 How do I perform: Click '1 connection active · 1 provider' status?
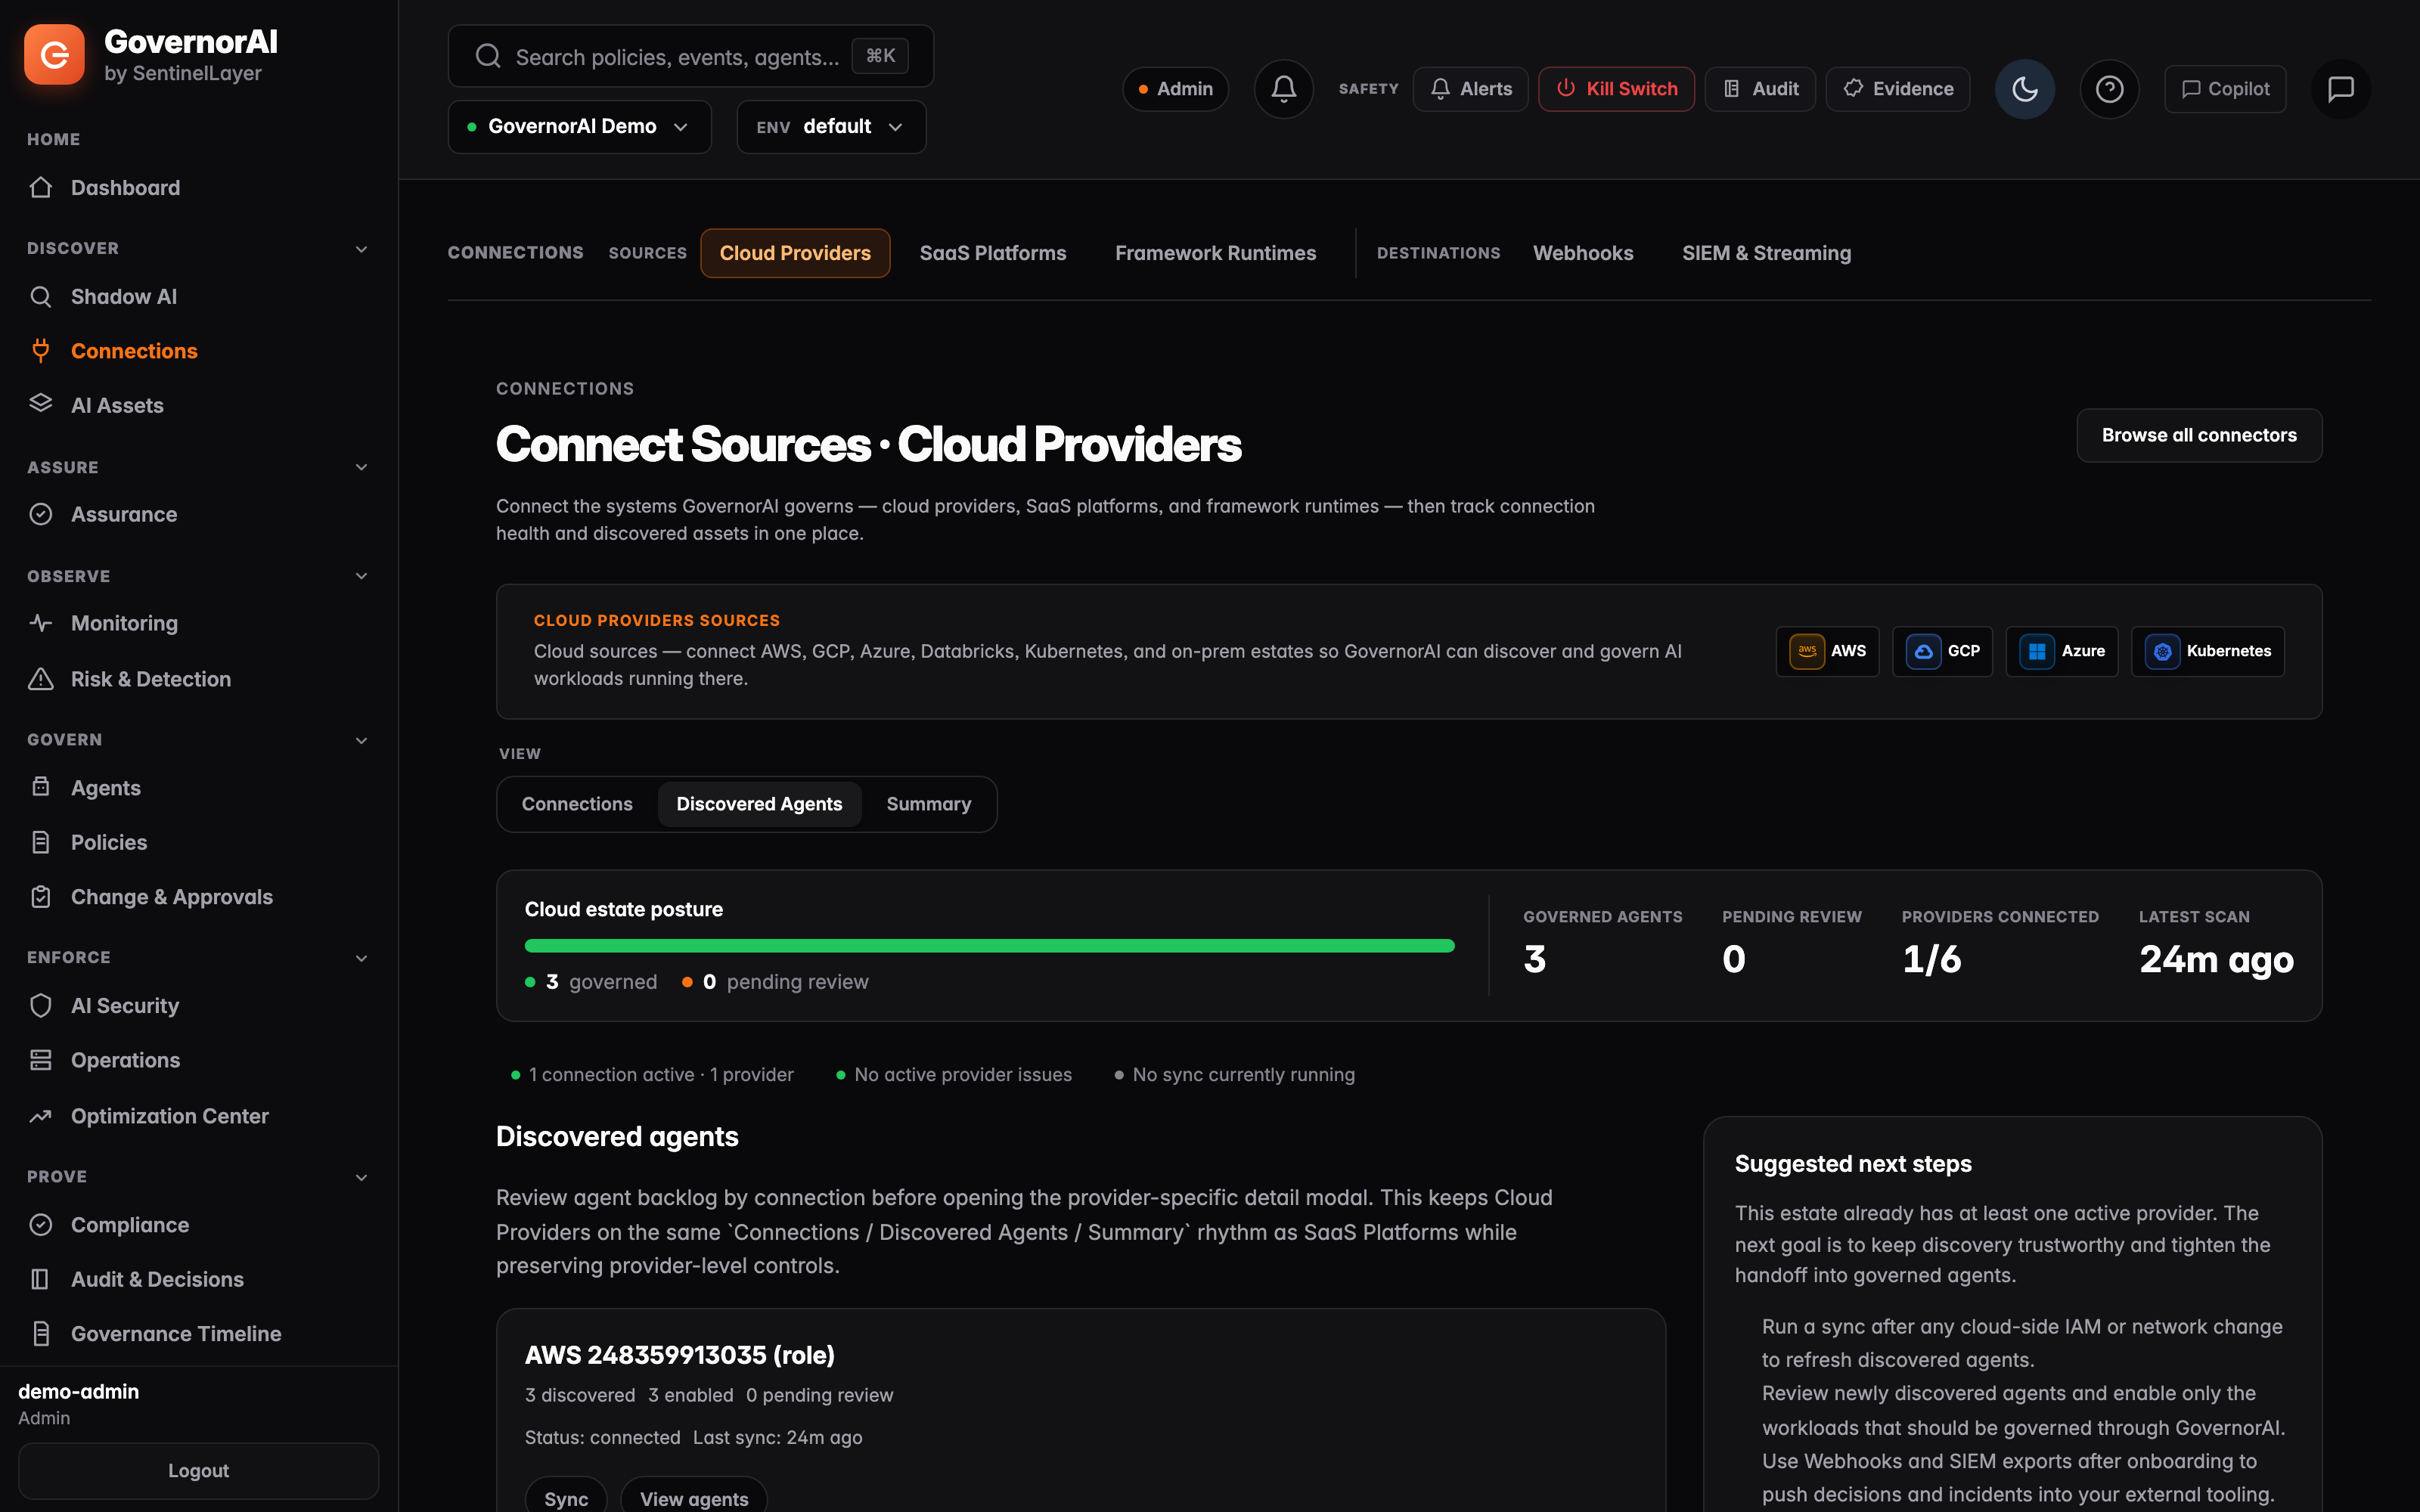[x=652, y=1075]
